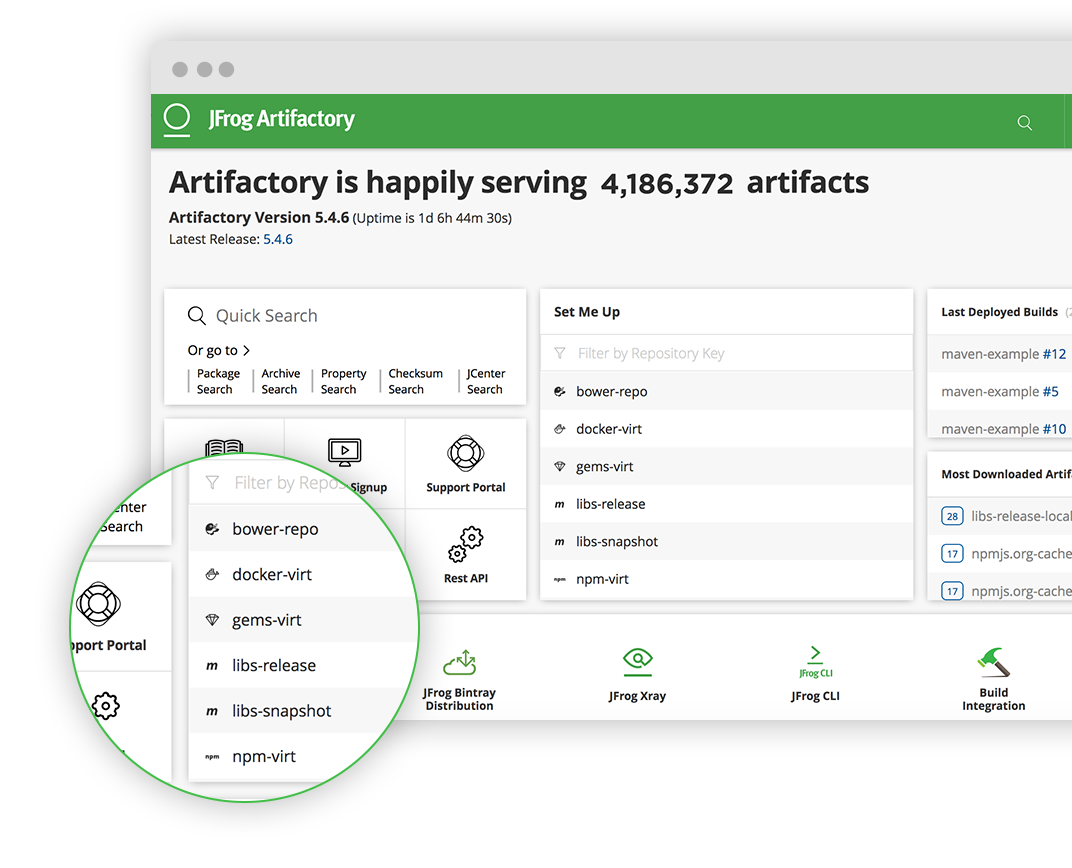The height and width of the screenshot is (868, 1072).
Task: Open the libs-release-local downloaded artifact entry
Action: (x=1021, y=516)
